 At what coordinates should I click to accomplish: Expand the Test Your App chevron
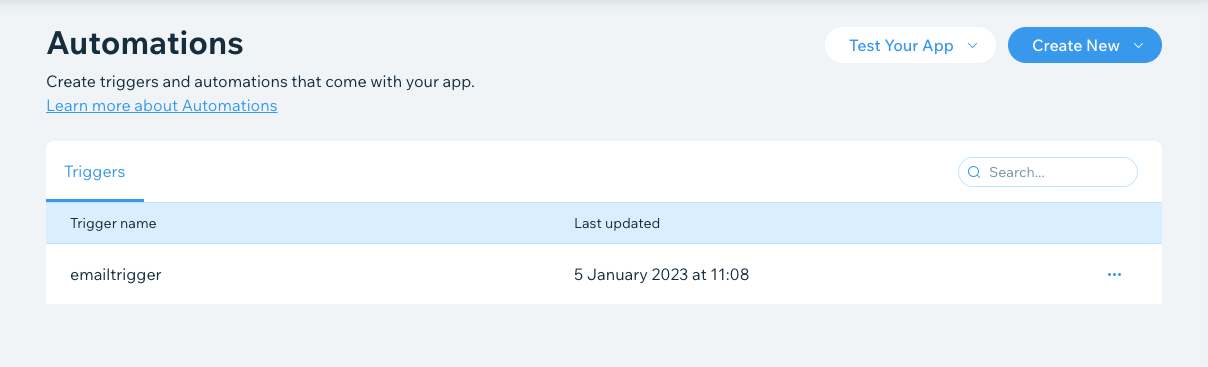click(973, 46)
